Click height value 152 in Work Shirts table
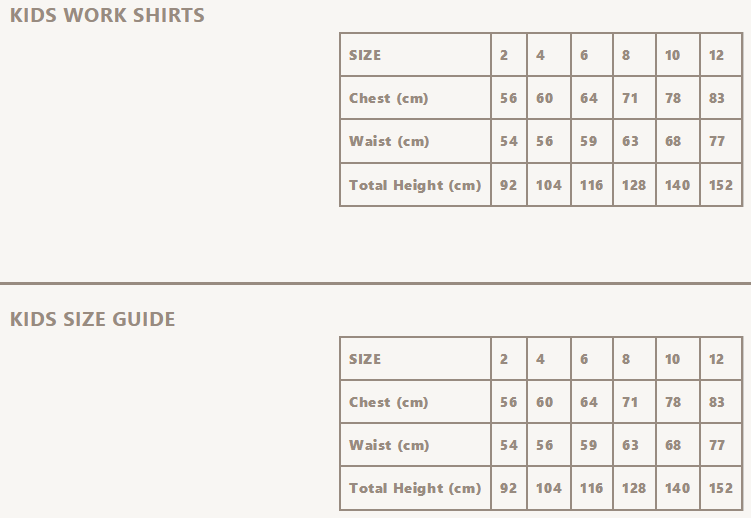 tap(720, 185)
